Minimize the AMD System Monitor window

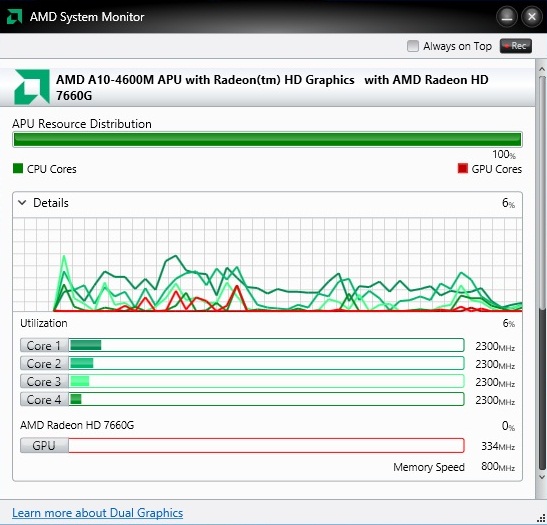(x=507, y=17)
